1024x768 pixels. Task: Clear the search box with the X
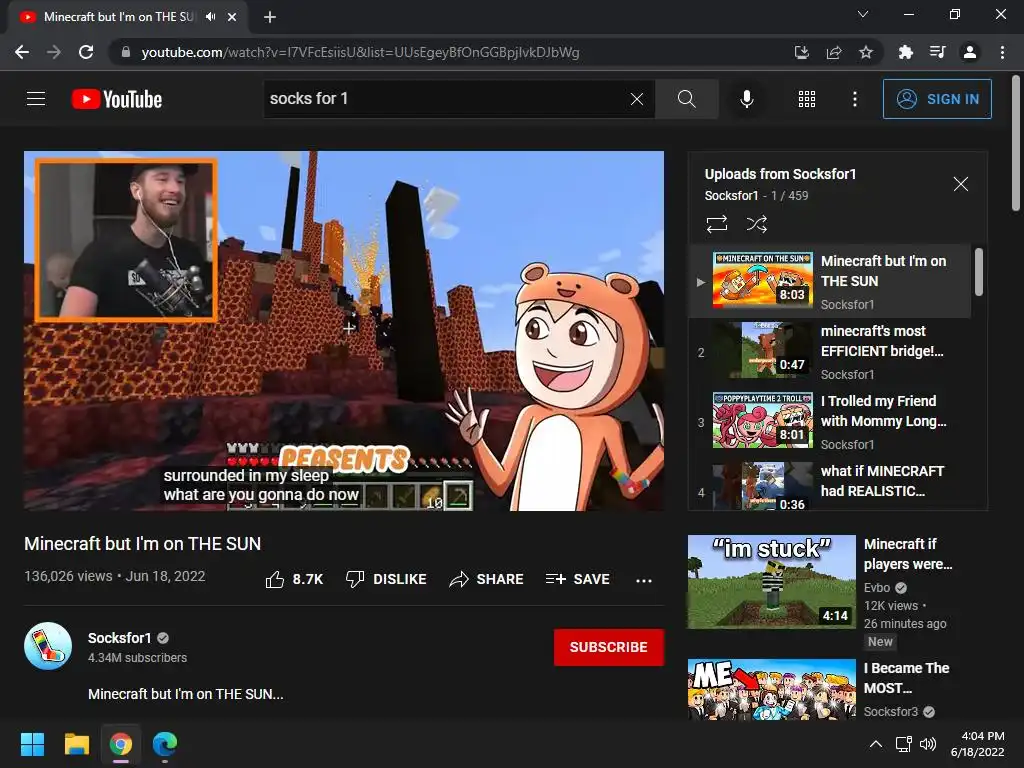[637, 99]
